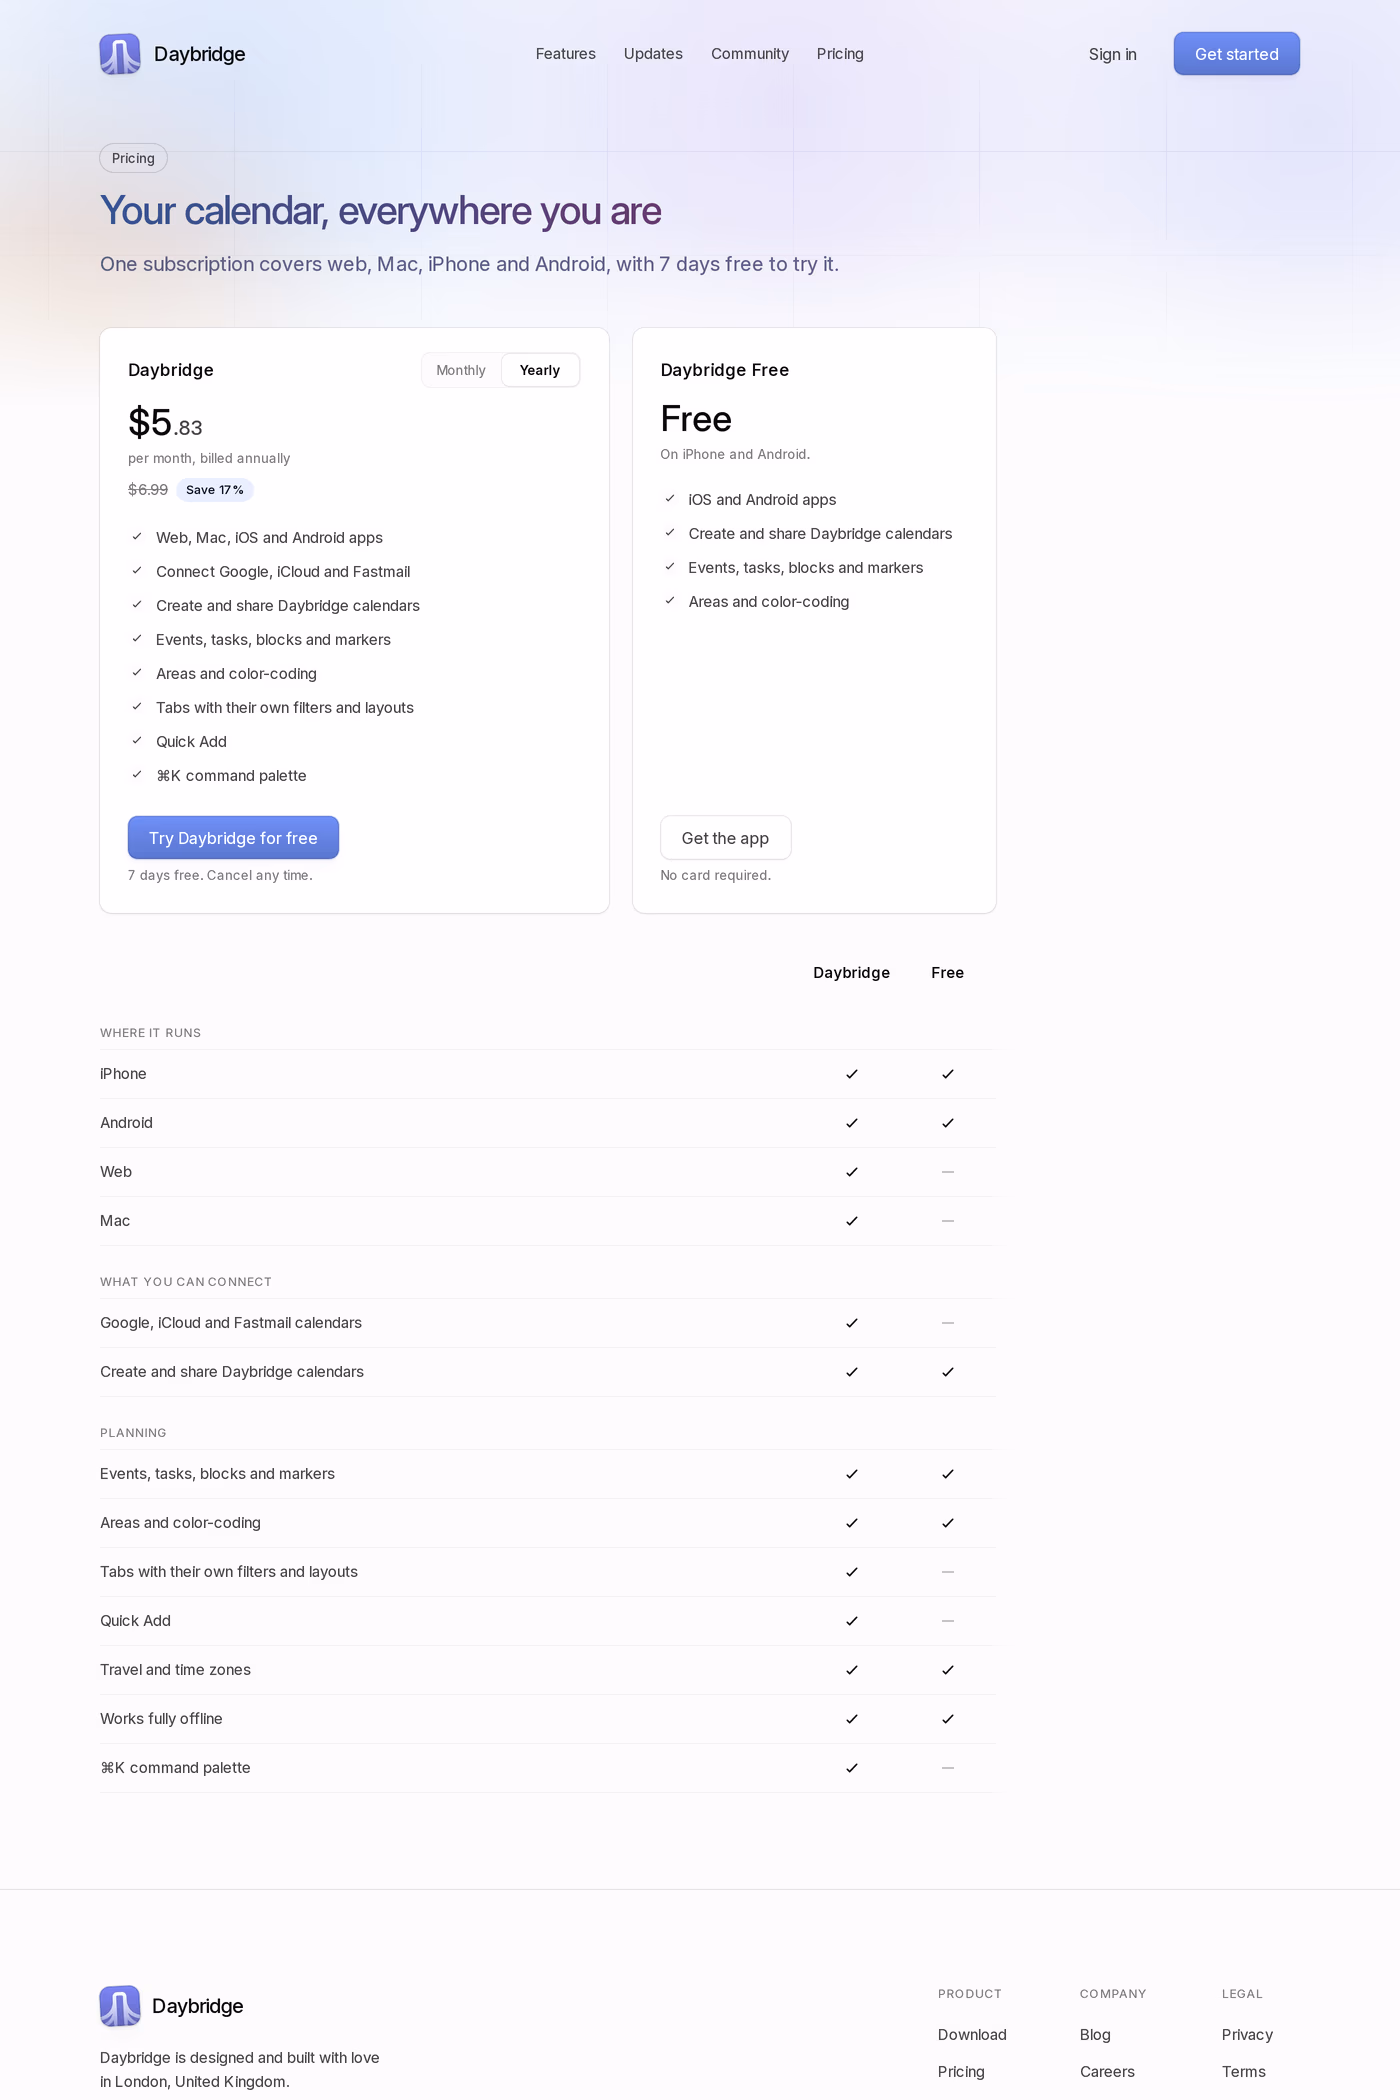This screenshot has height=2100, width=1400.
Task: Click the Sign in link
Action: pyautogui.click(x=1113, y=54)
